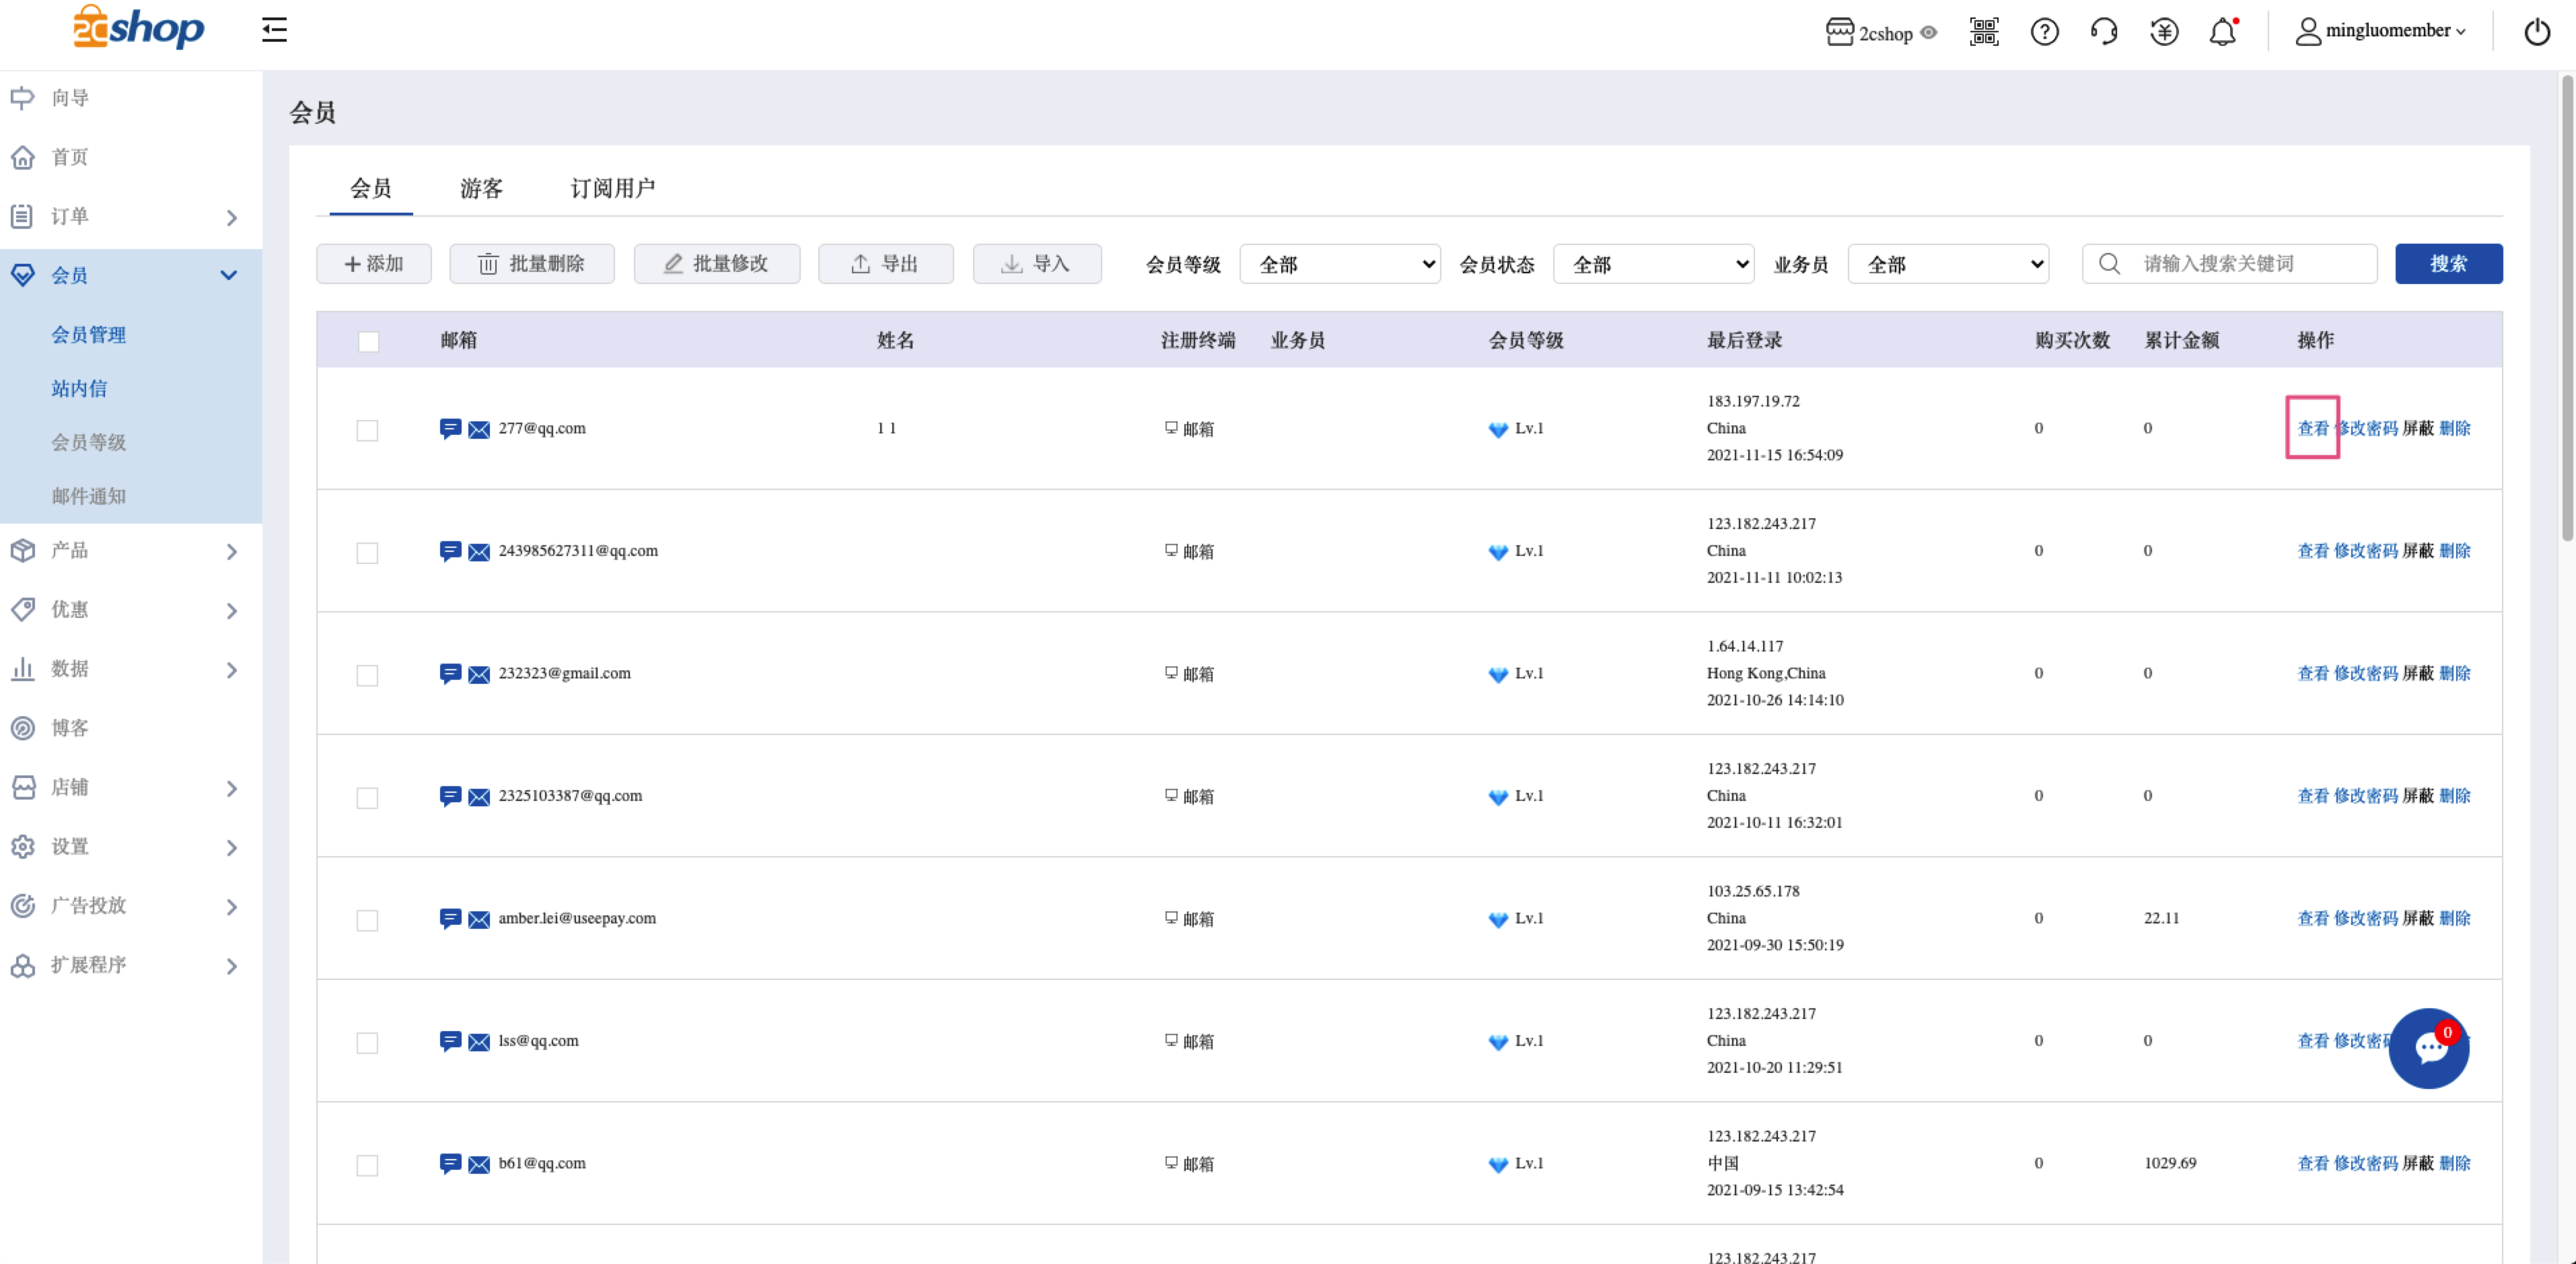Click the envelope icon for 277@qq.com
Image resolution: width=2576 pixels, height=1264 pixels.
(x=479, y=430)
